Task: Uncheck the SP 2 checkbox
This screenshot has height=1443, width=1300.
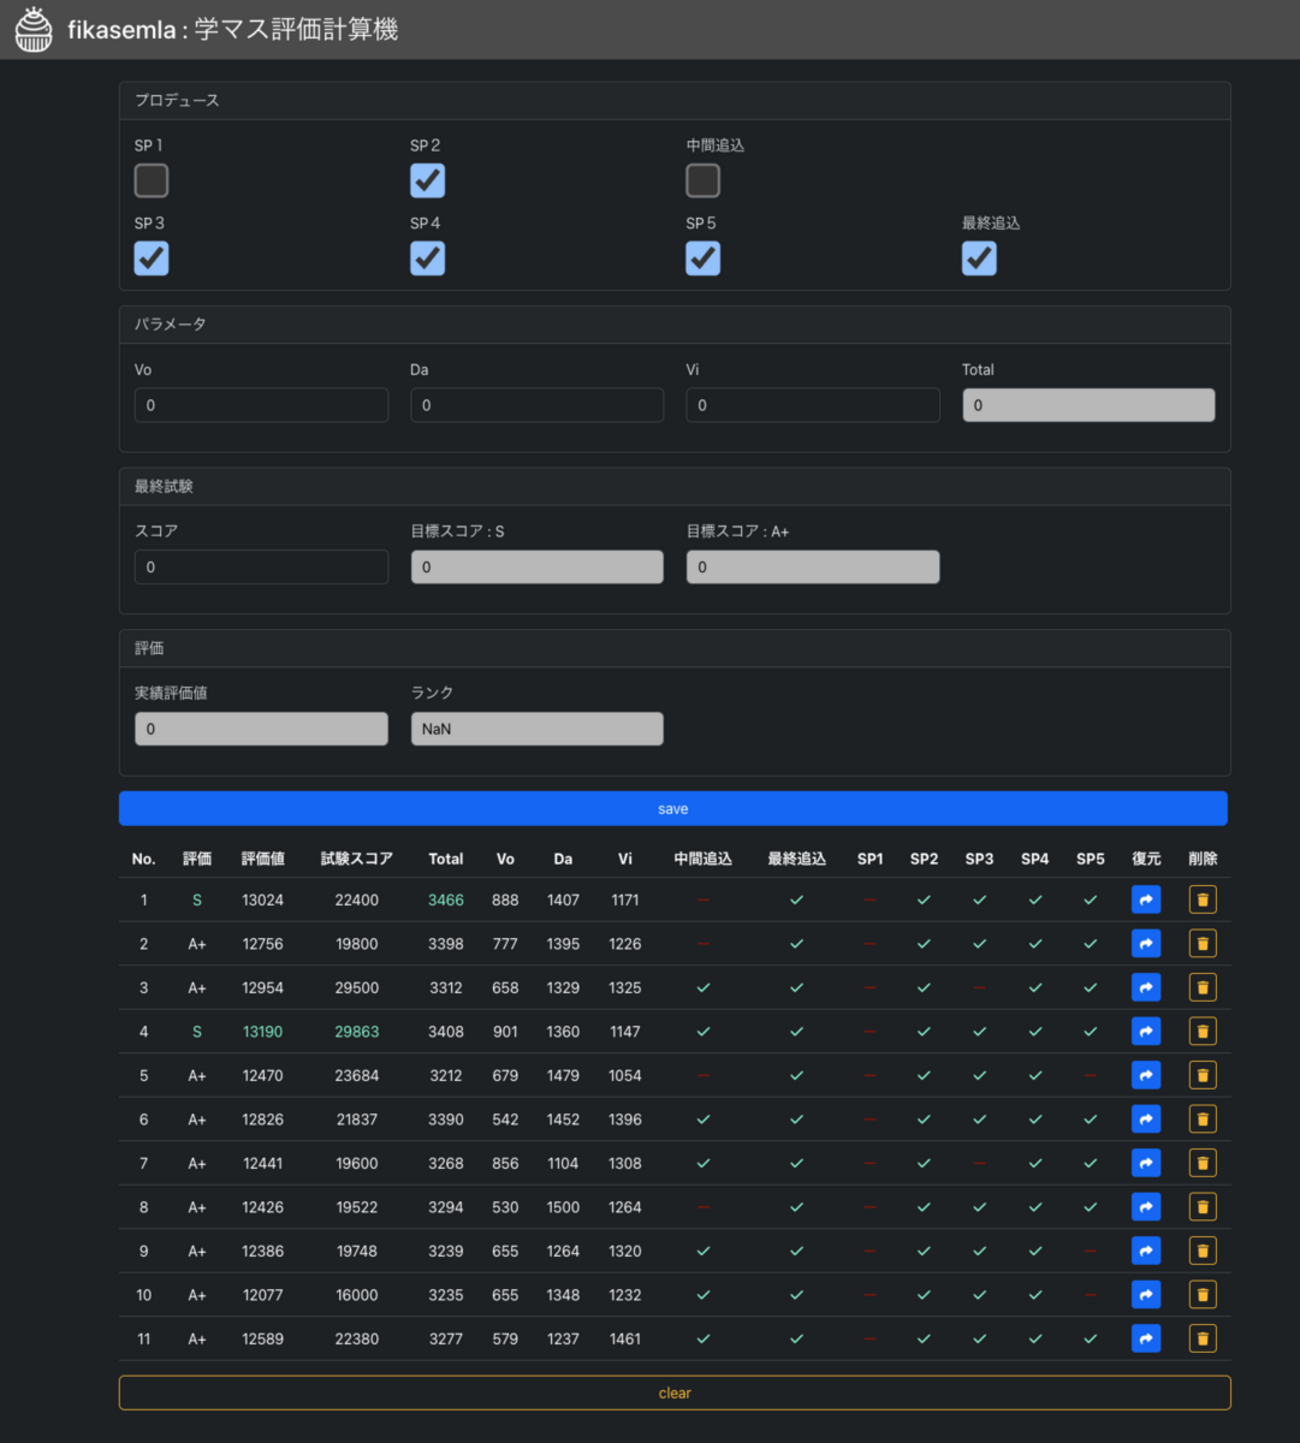Action: point(427,181)
